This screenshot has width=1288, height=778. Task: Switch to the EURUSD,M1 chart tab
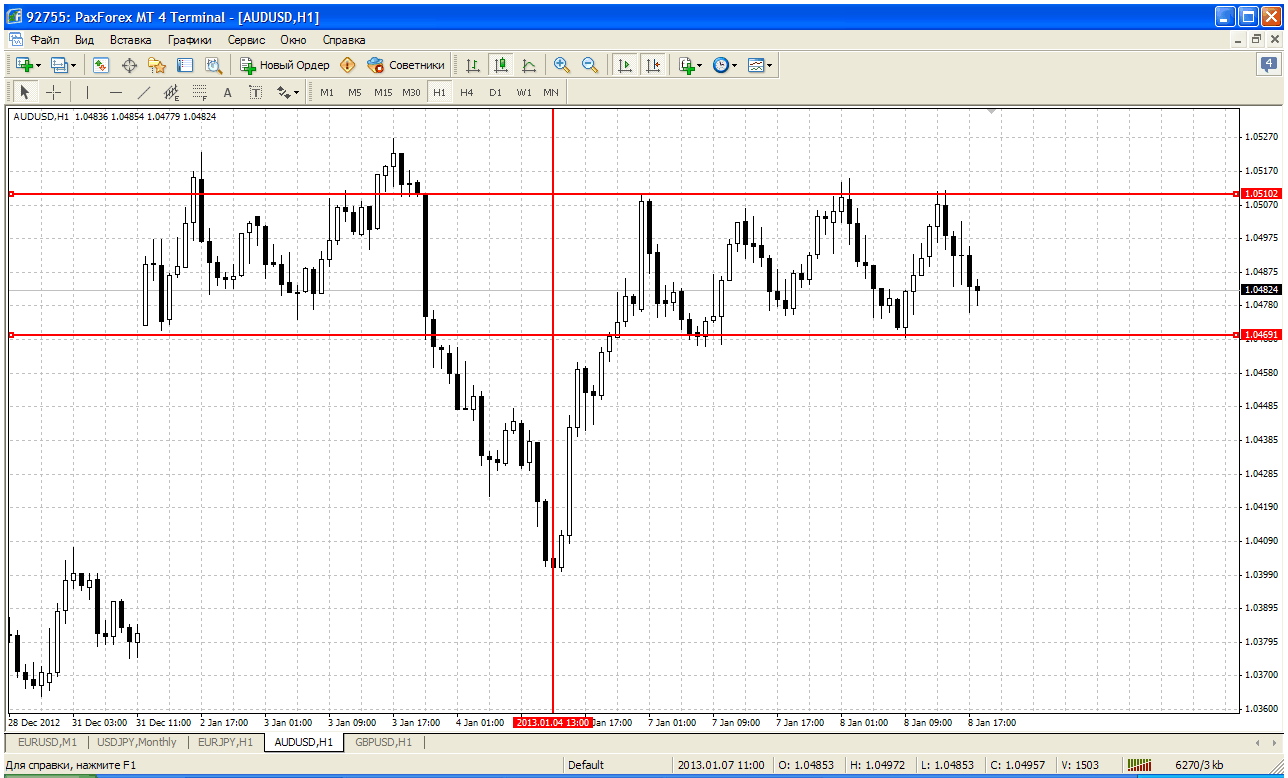click(x=47, y=742)
